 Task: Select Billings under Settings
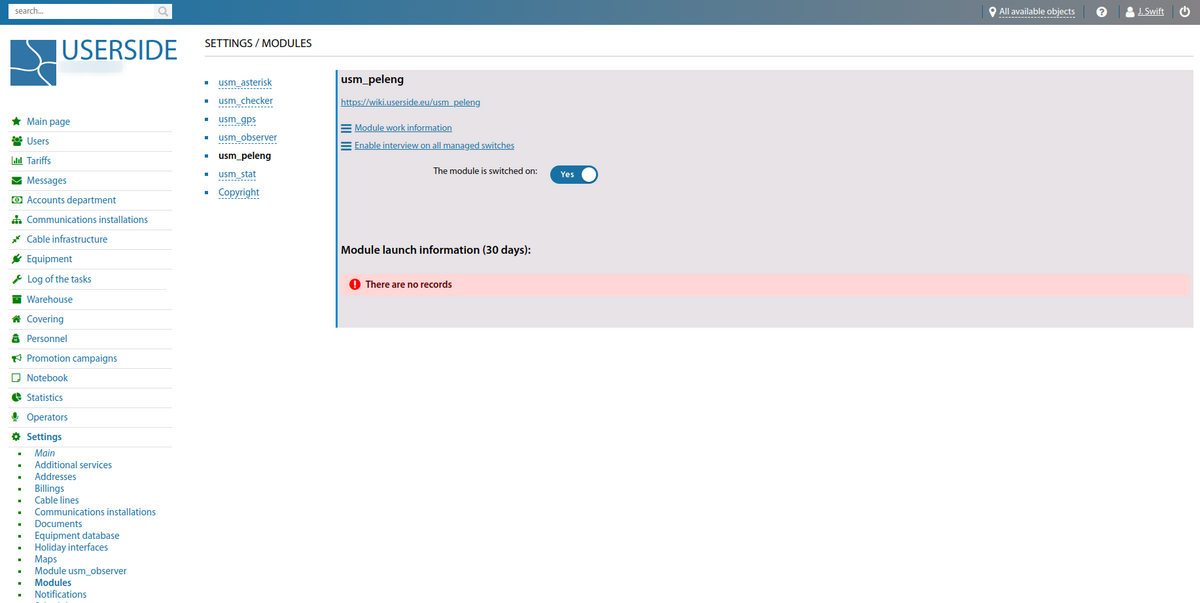(49, 488)
